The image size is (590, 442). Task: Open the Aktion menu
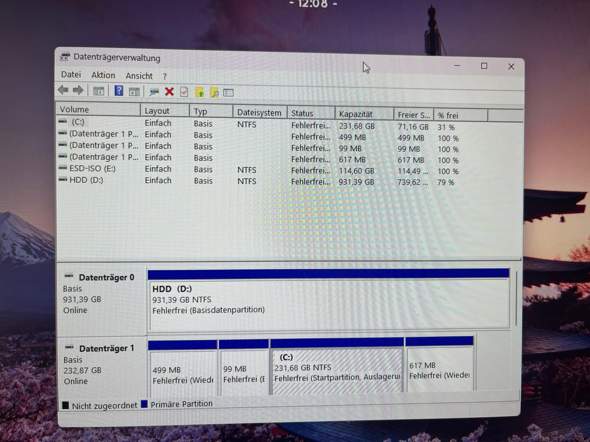tap(103, 75)
